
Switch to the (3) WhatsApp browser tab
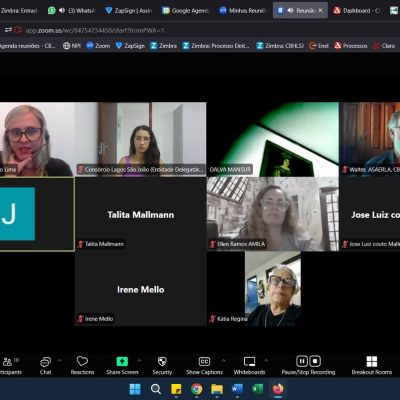72,11
